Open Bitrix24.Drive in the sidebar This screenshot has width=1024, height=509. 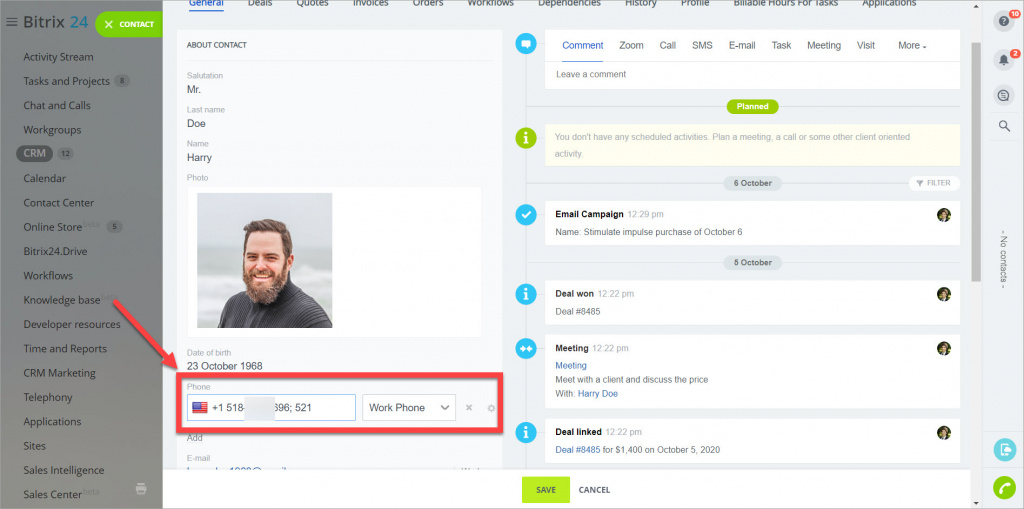[55, 251]
